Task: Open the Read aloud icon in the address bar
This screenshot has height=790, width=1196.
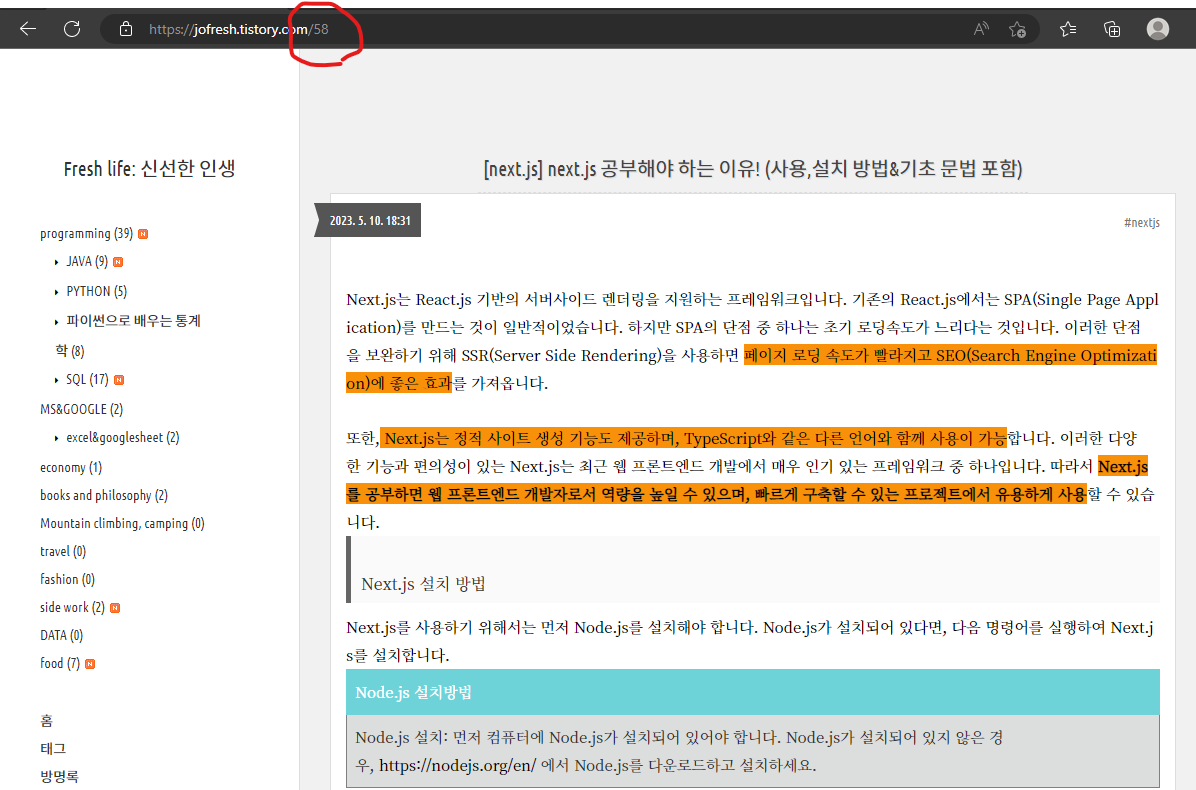Action: (981, 29)
